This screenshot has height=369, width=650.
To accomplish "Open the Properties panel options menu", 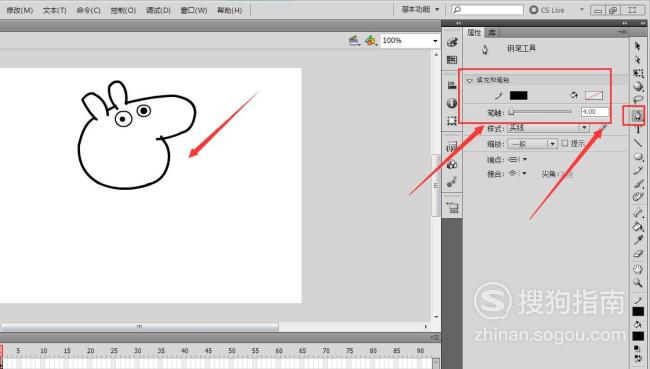I will (x=622, y=32).
